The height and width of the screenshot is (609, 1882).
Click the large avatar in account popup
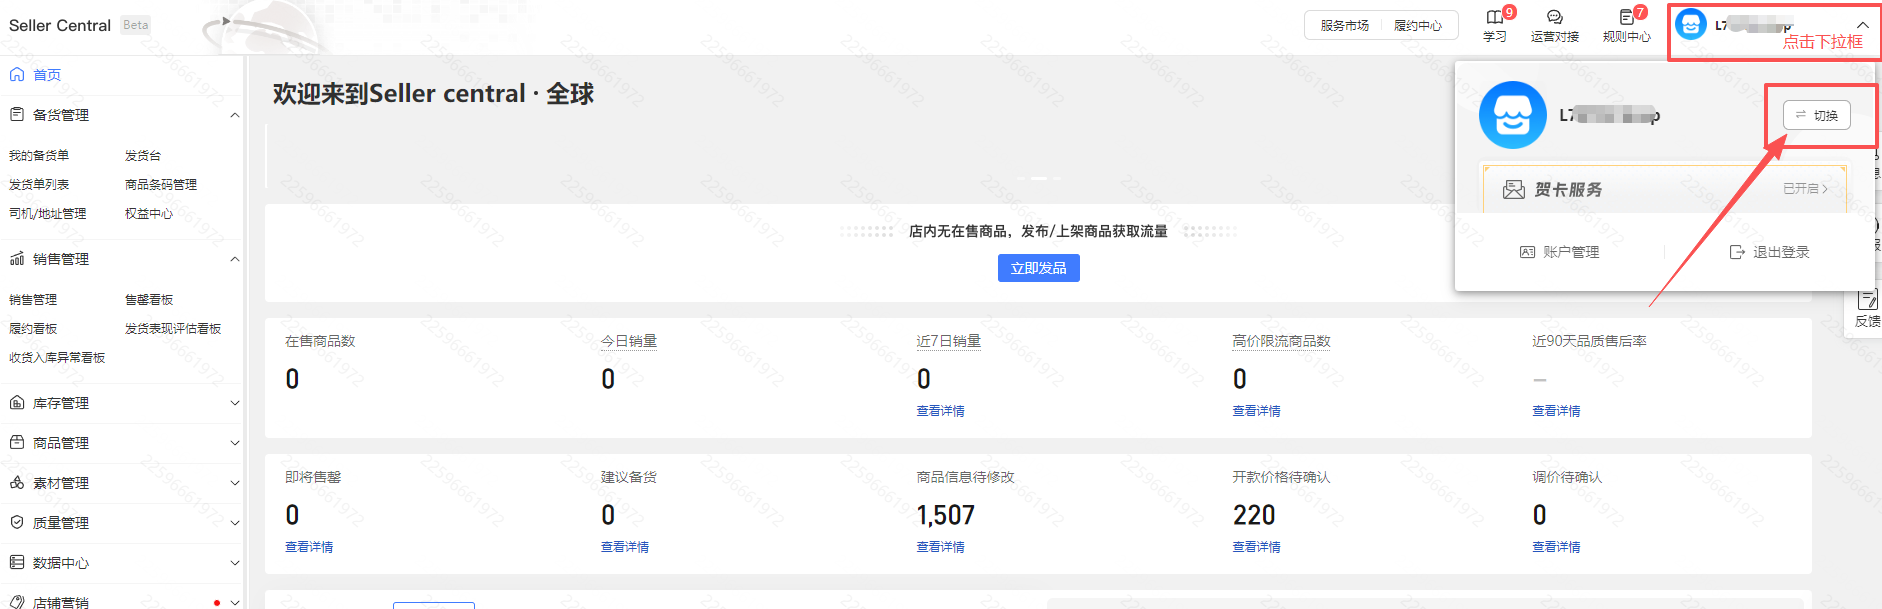pos(1513,115)
